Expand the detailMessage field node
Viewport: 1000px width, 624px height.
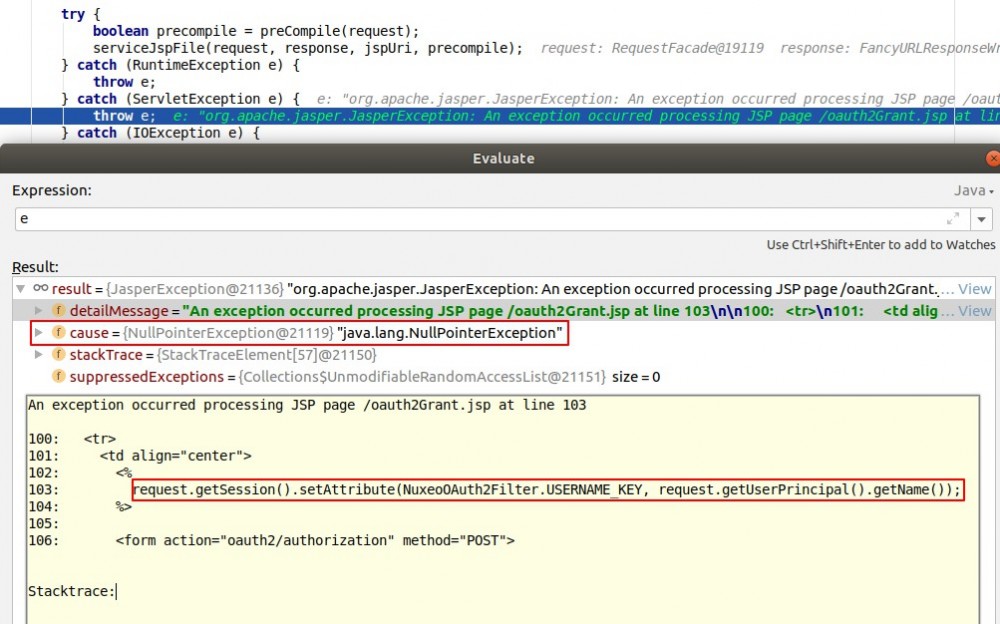[x=38, y=311]
